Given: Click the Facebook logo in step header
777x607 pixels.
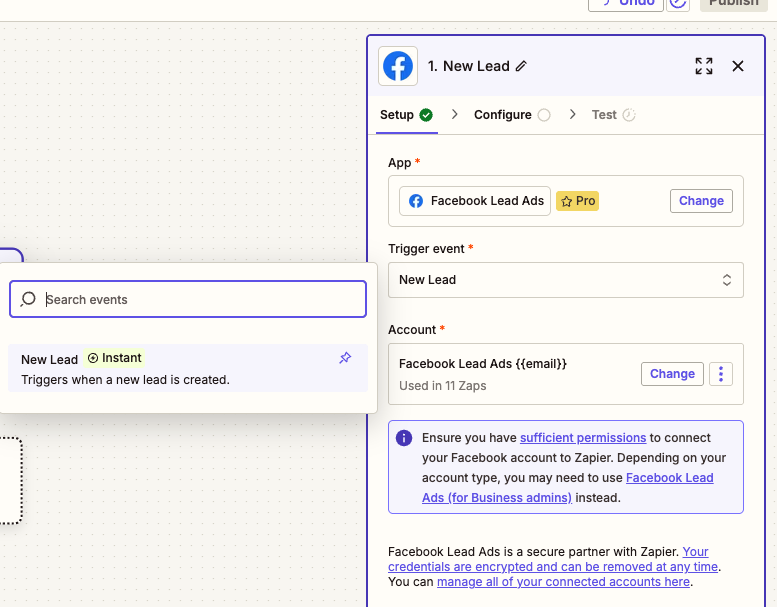Looking at the screenshot, I should [398, 66].
